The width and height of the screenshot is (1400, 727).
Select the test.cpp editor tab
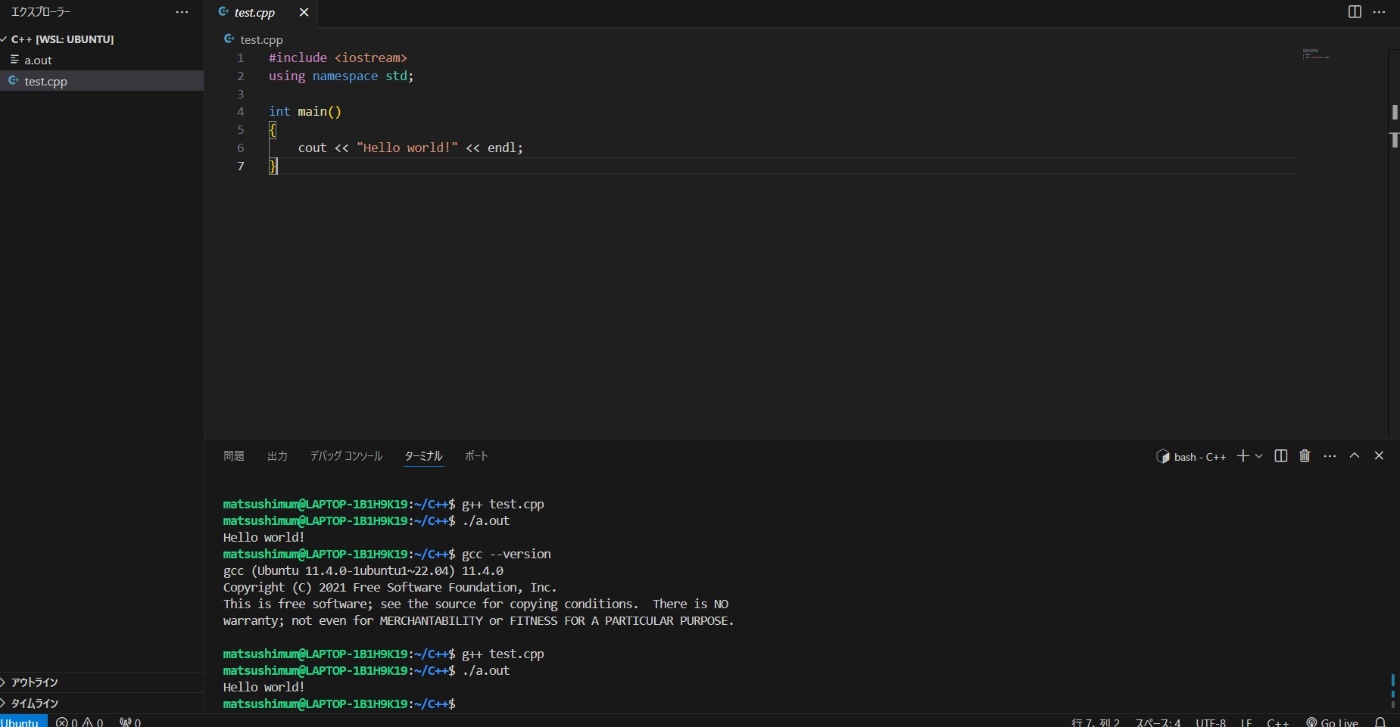pos(261,13)
